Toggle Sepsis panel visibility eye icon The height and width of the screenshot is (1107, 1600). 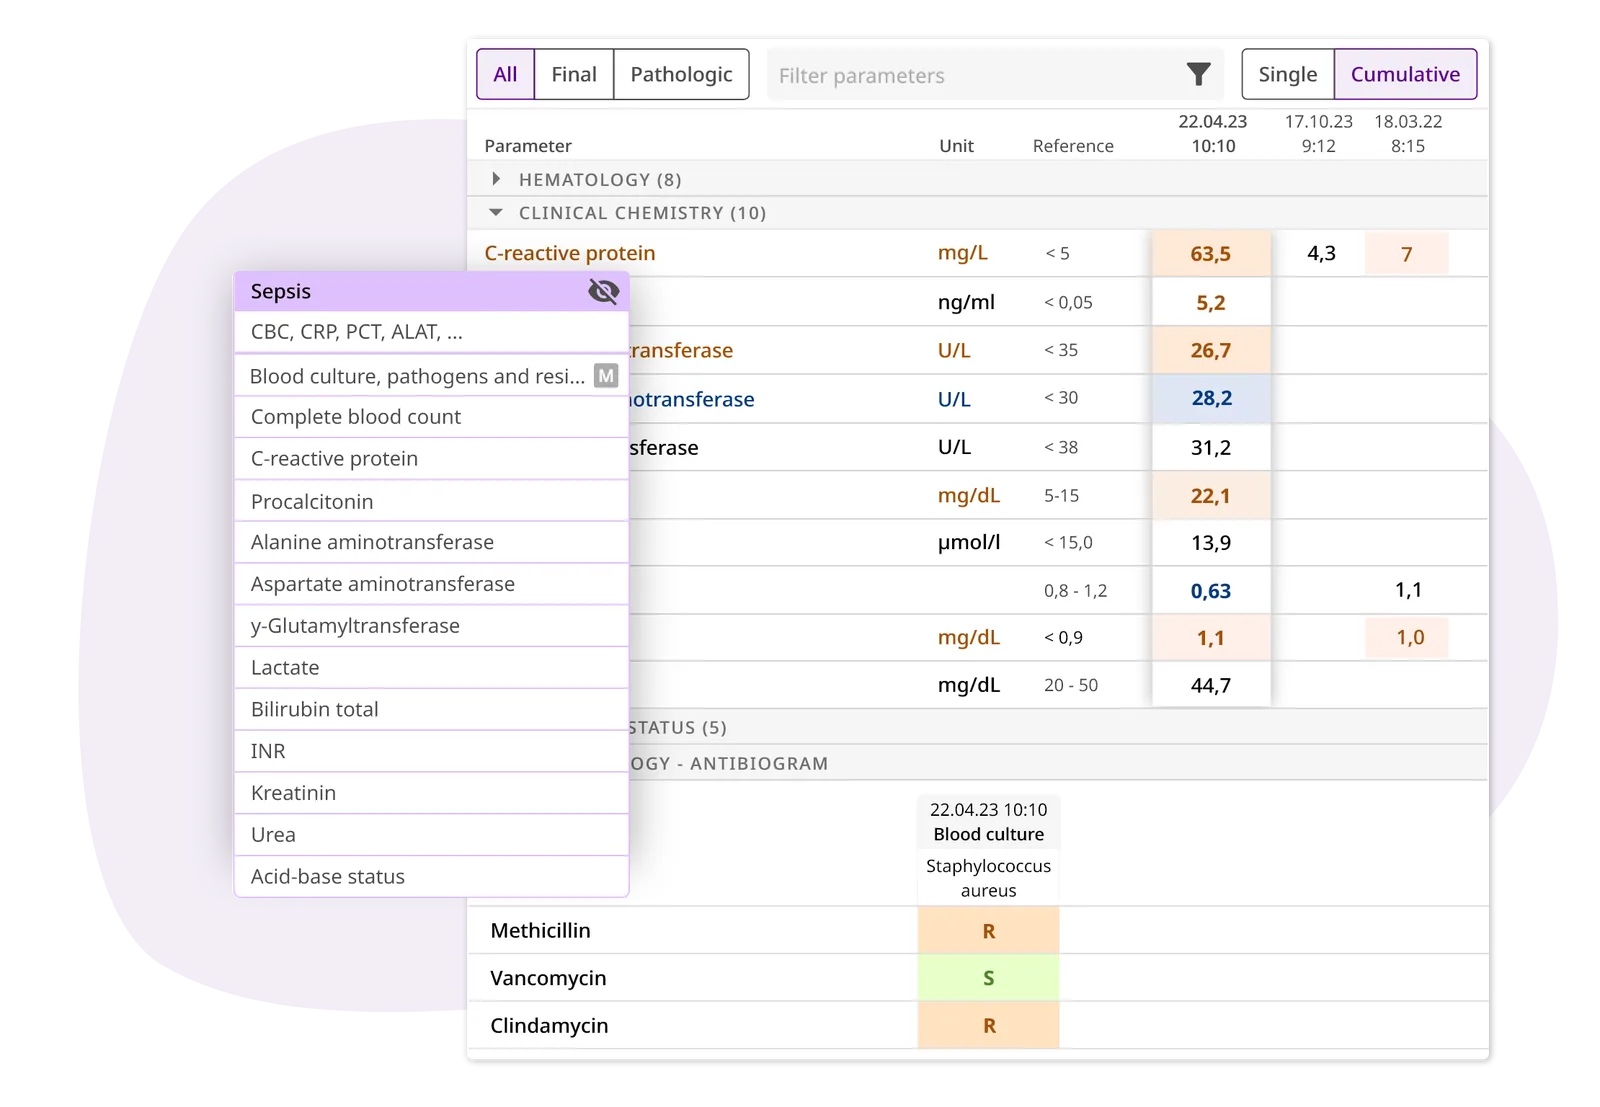pos(603,291)
